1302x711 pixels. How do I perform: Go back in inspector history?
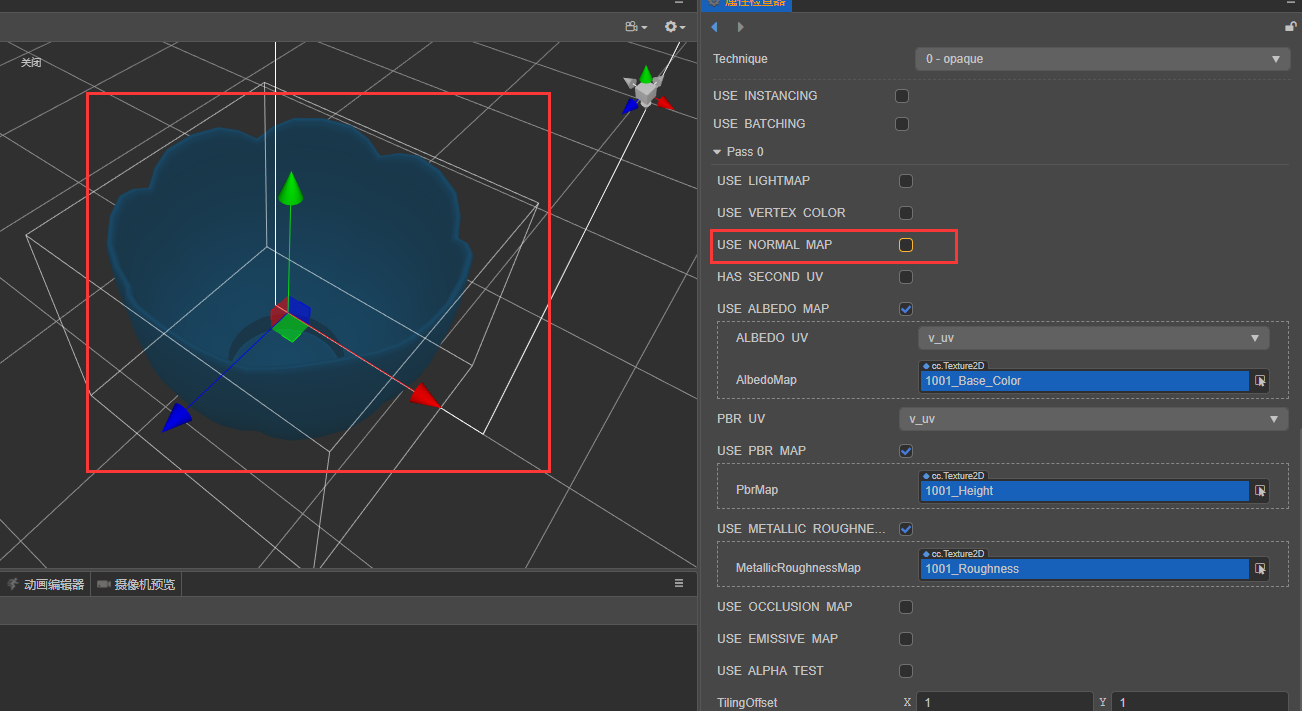tap(714, 27)
